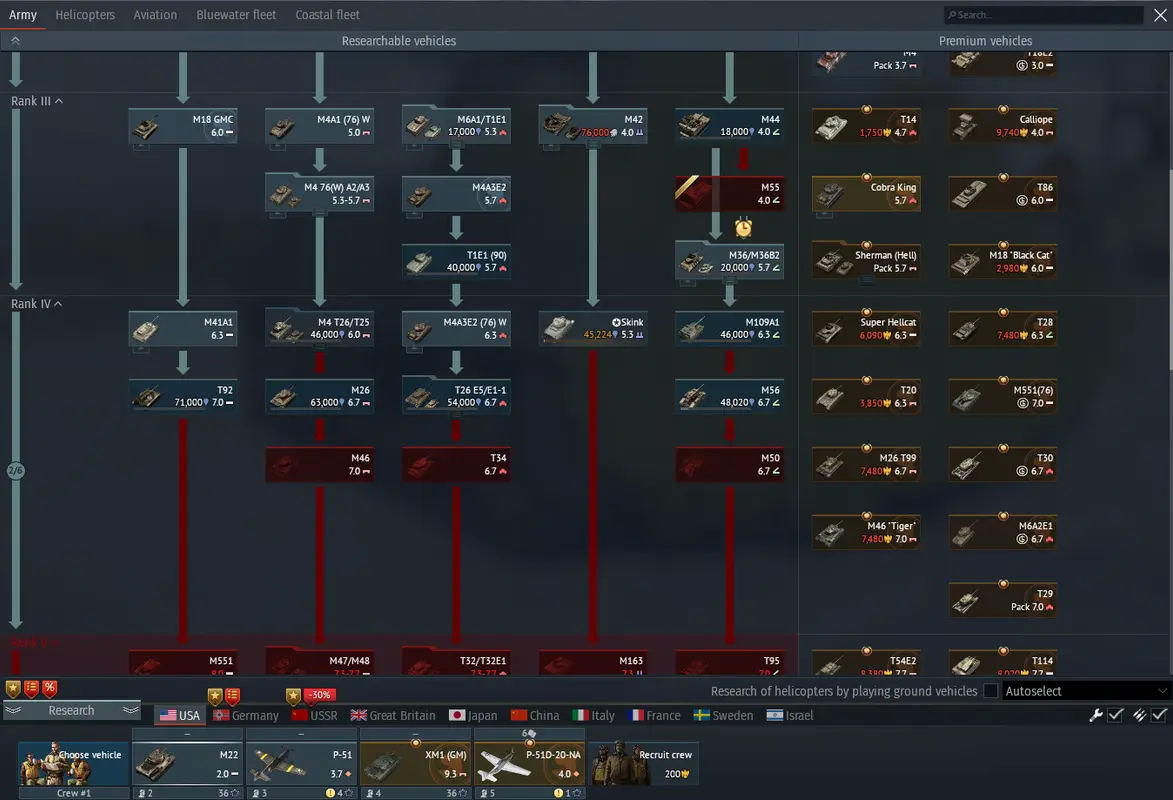The image size is (1173, 800).
Task: Click the XM1 (GM) tank slot
Action: tap(415, 764)
